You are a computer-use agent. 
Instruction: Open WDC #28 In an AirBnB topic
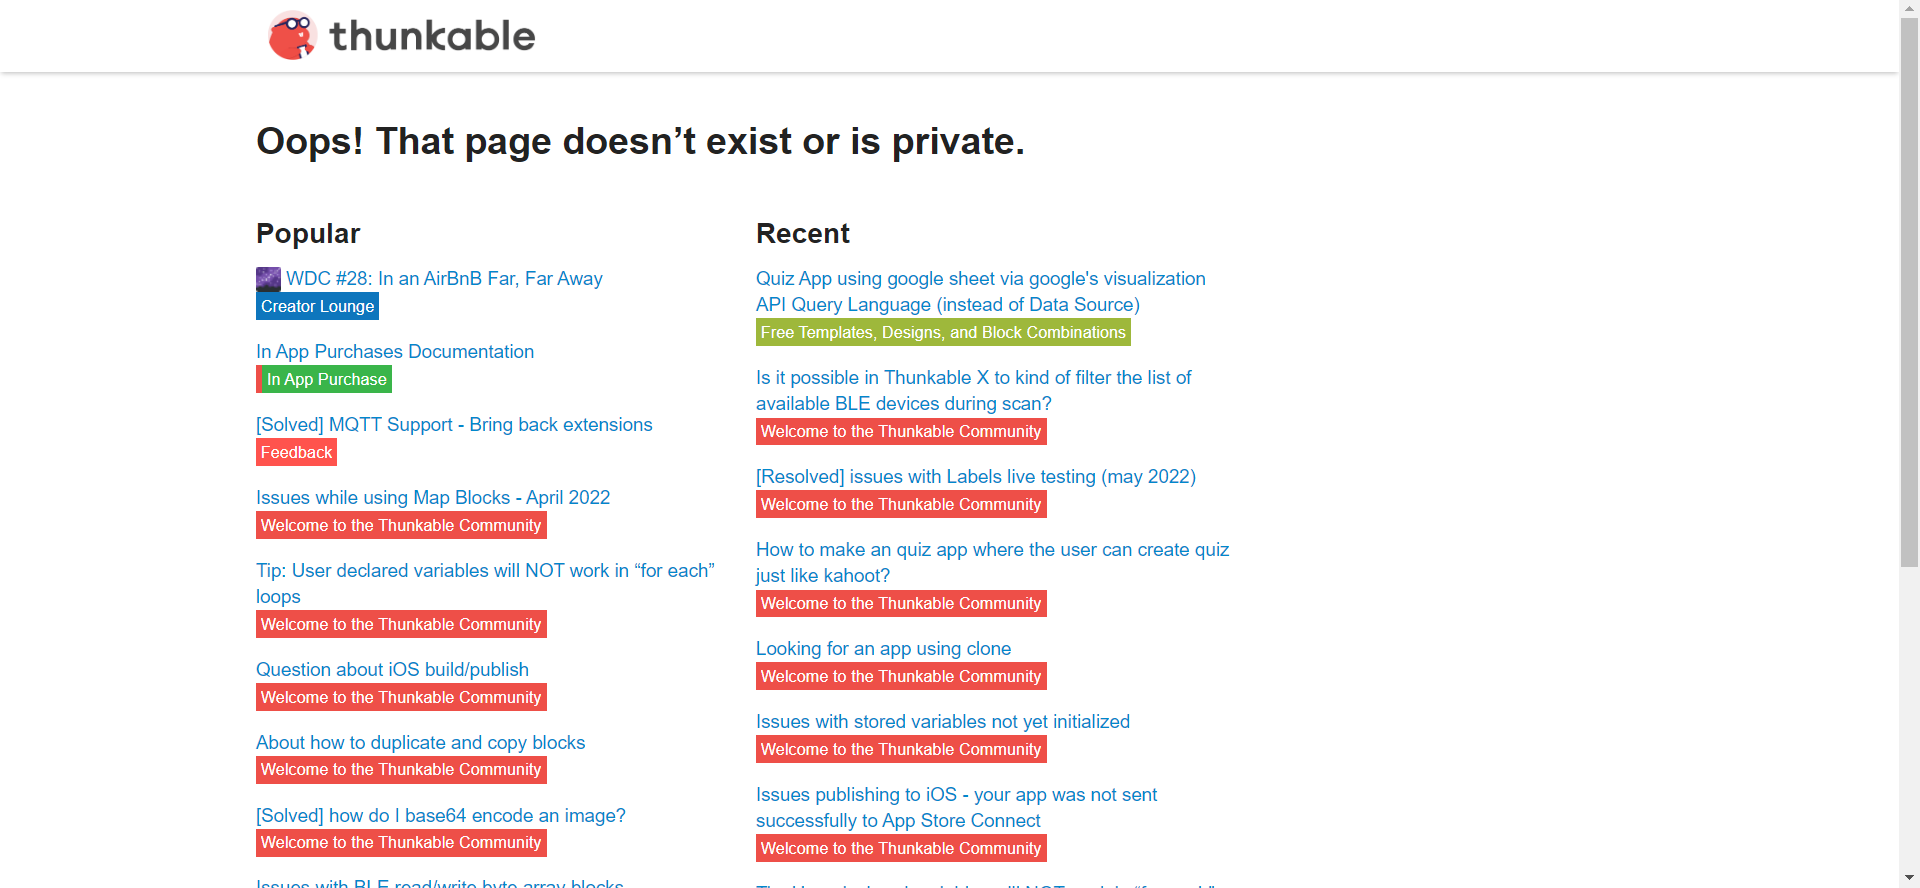coord(444,279)
